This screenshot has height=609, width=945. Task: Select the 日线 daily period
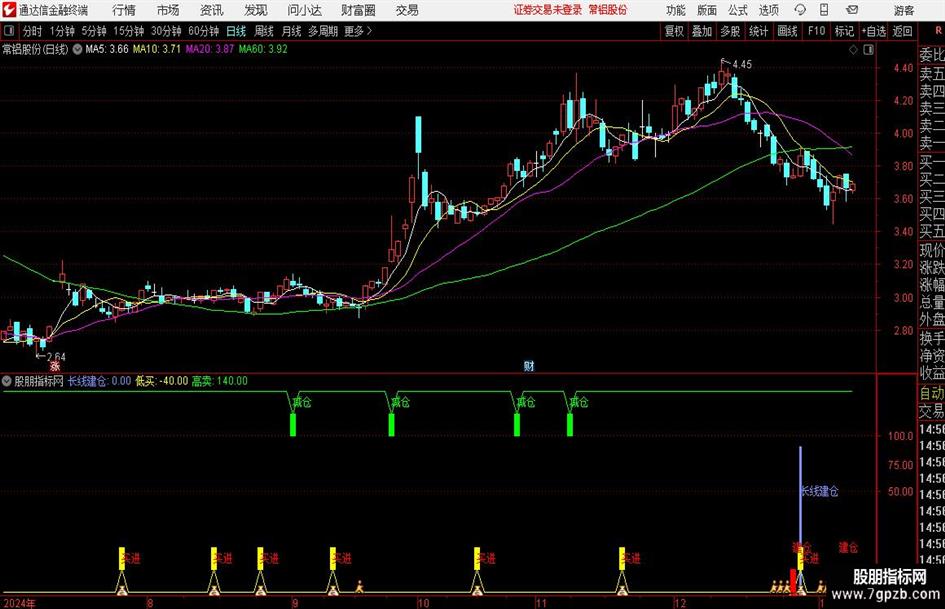(x=236, y=31)
